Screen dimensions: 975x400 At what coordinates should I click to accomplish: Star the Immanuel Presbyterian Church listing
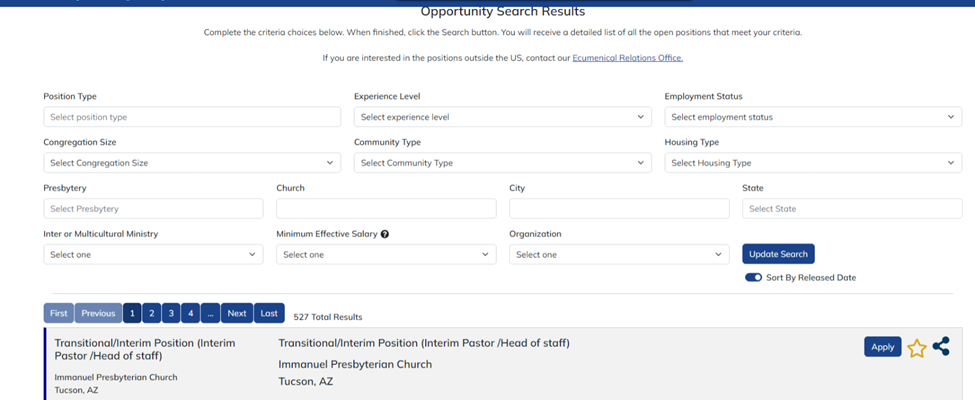tap(916, 348)
